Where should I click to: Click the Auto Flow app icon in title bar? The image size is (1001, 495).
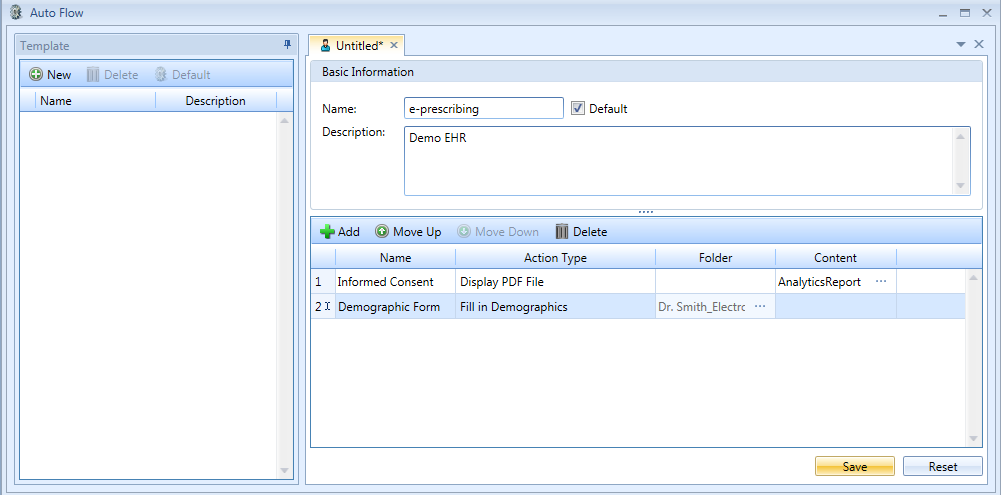14,13
